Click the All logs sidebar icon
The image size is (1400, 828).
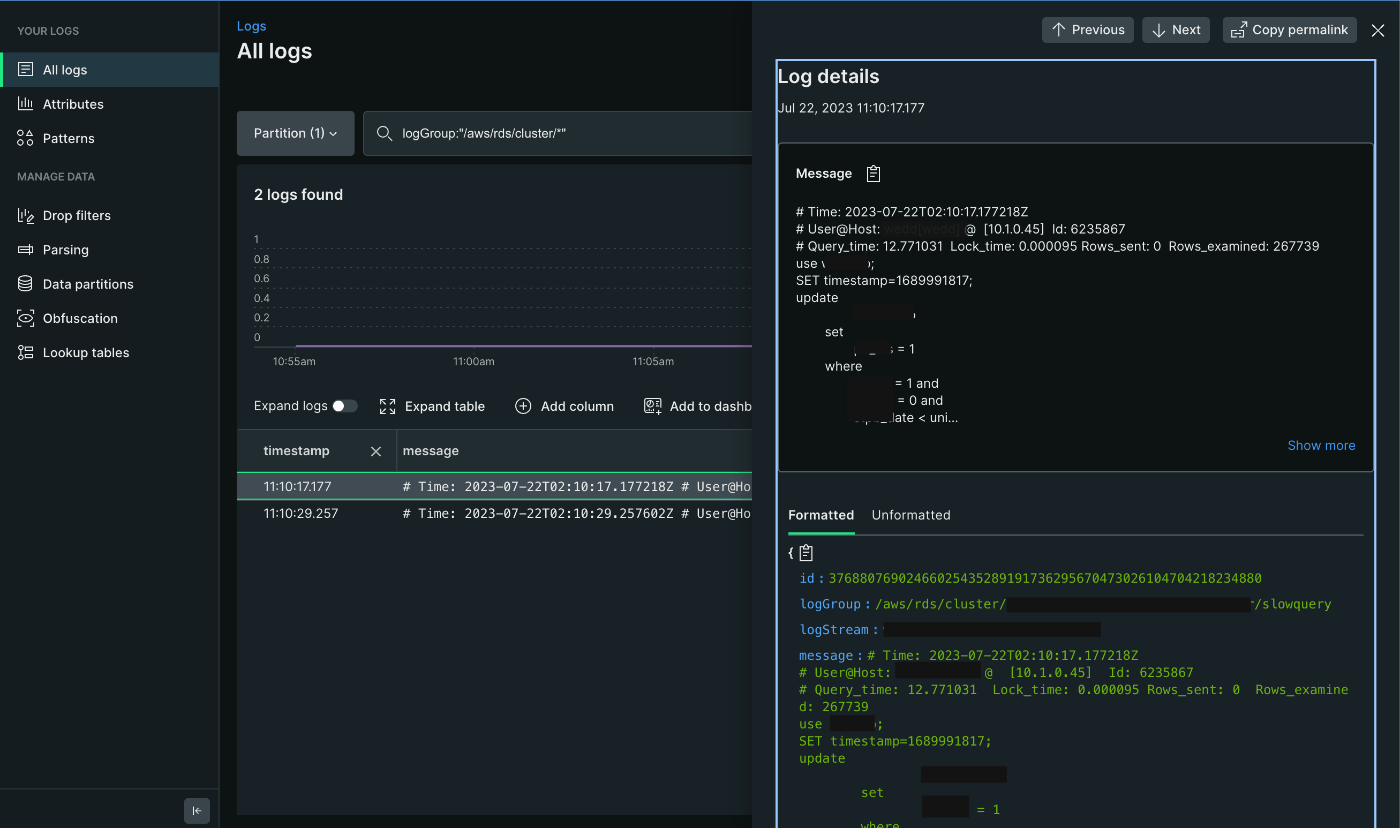25,70
